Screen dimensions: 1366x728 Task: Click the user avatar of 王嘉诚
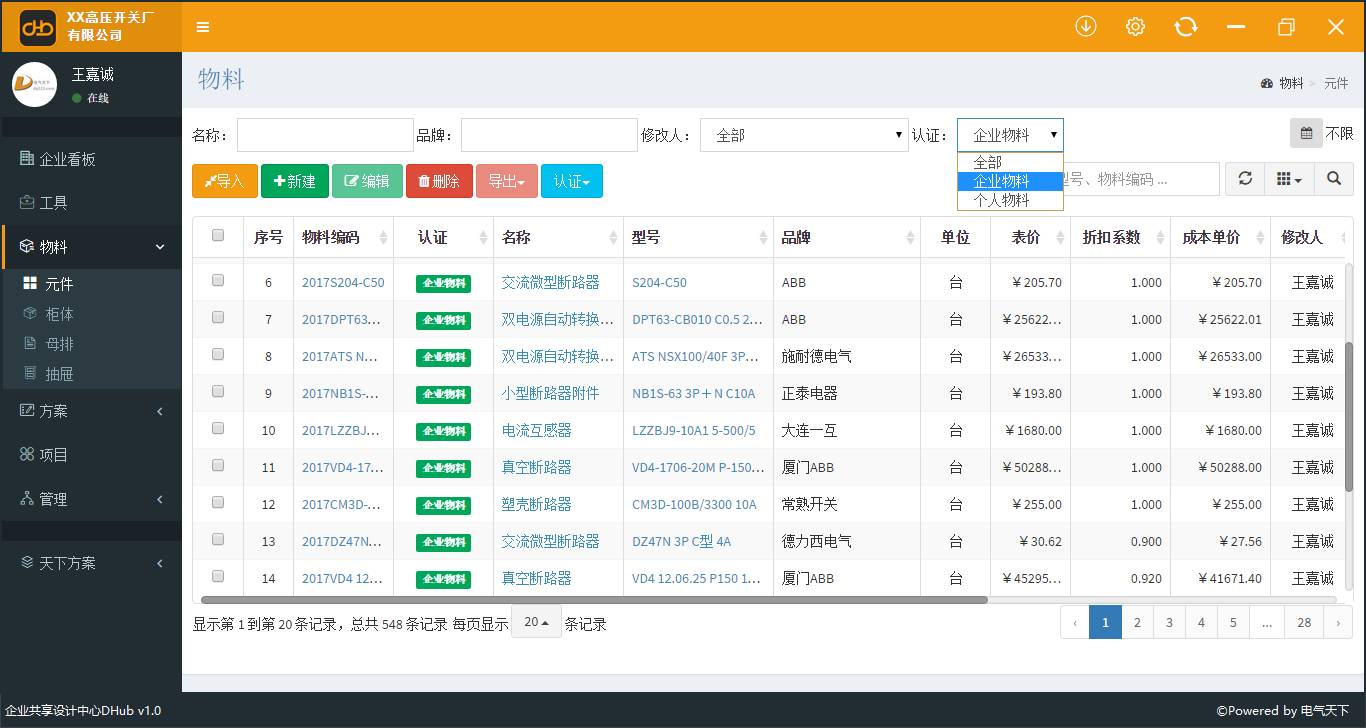(35, 85)
